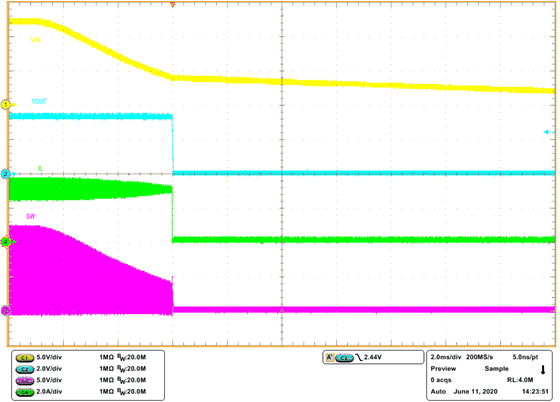Click the yellow C1 channel badge
Screen dimensions: 560x402
[x=25, y=358]
